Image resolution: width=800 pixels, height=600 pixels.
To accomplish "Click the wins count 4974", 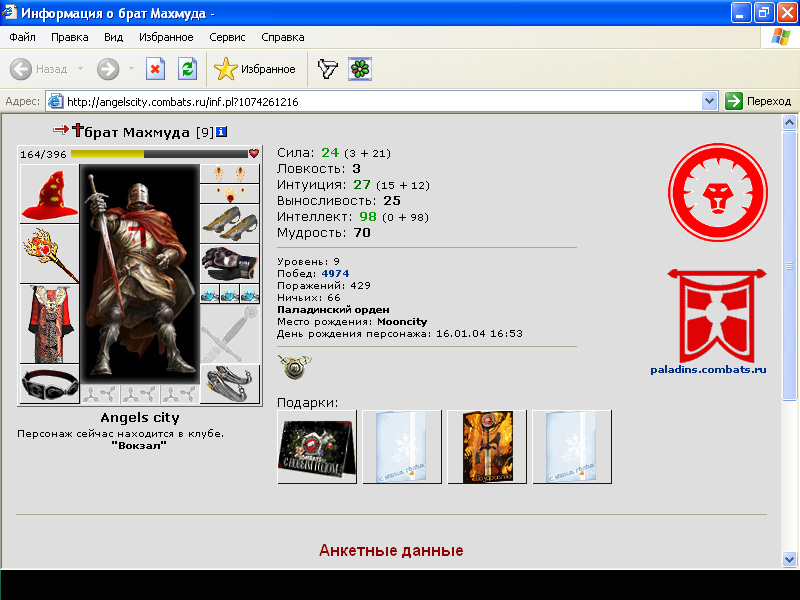I will [x=335, y=273].
